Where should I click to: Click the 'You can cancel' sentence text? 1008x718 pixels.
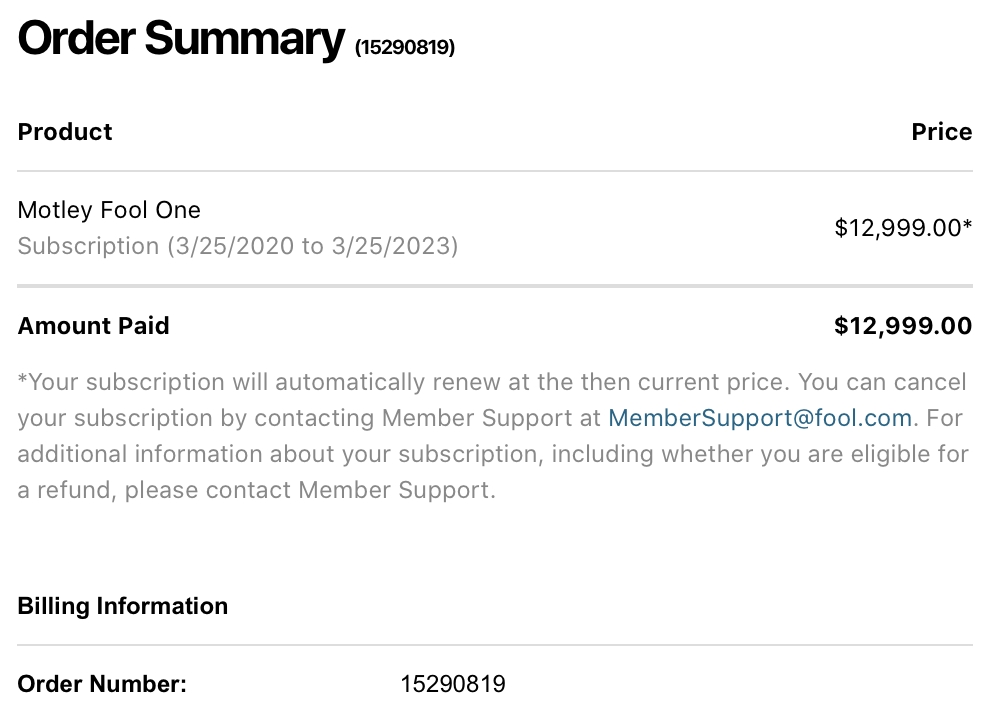882,382
